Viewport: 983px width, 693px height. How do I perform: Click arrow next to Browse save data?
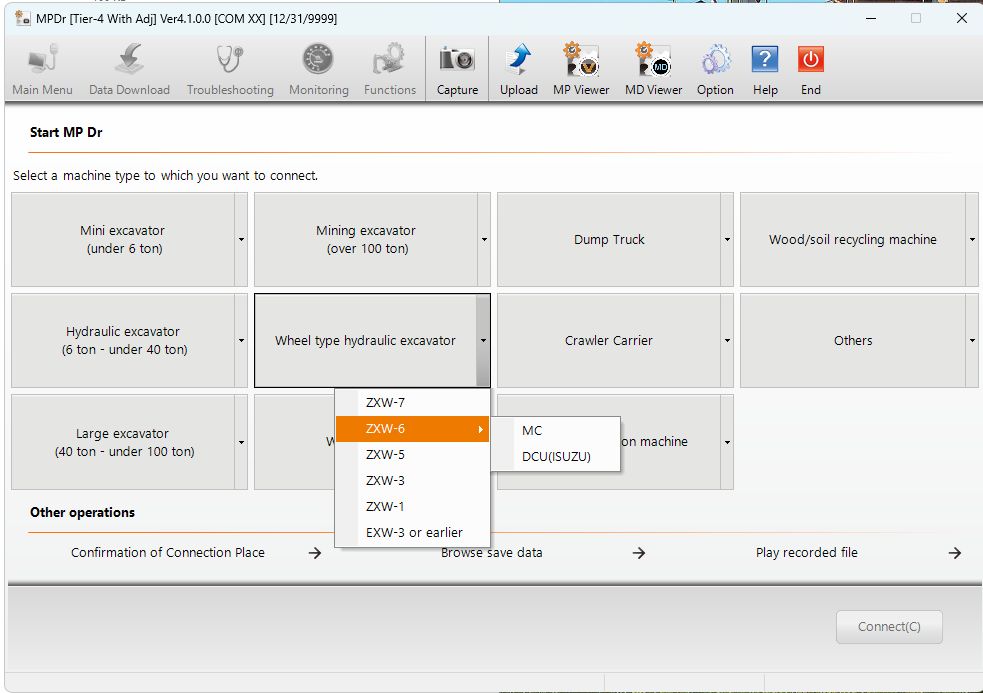(x=638, y=553)
